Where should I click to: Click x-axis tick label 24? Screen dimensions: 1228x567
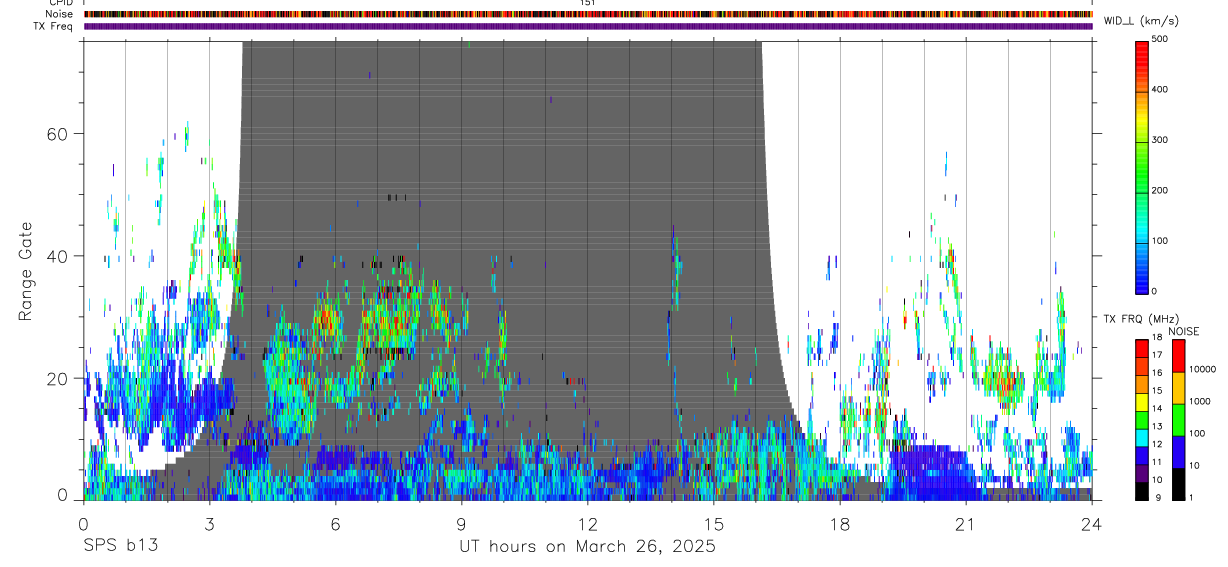1092,524
